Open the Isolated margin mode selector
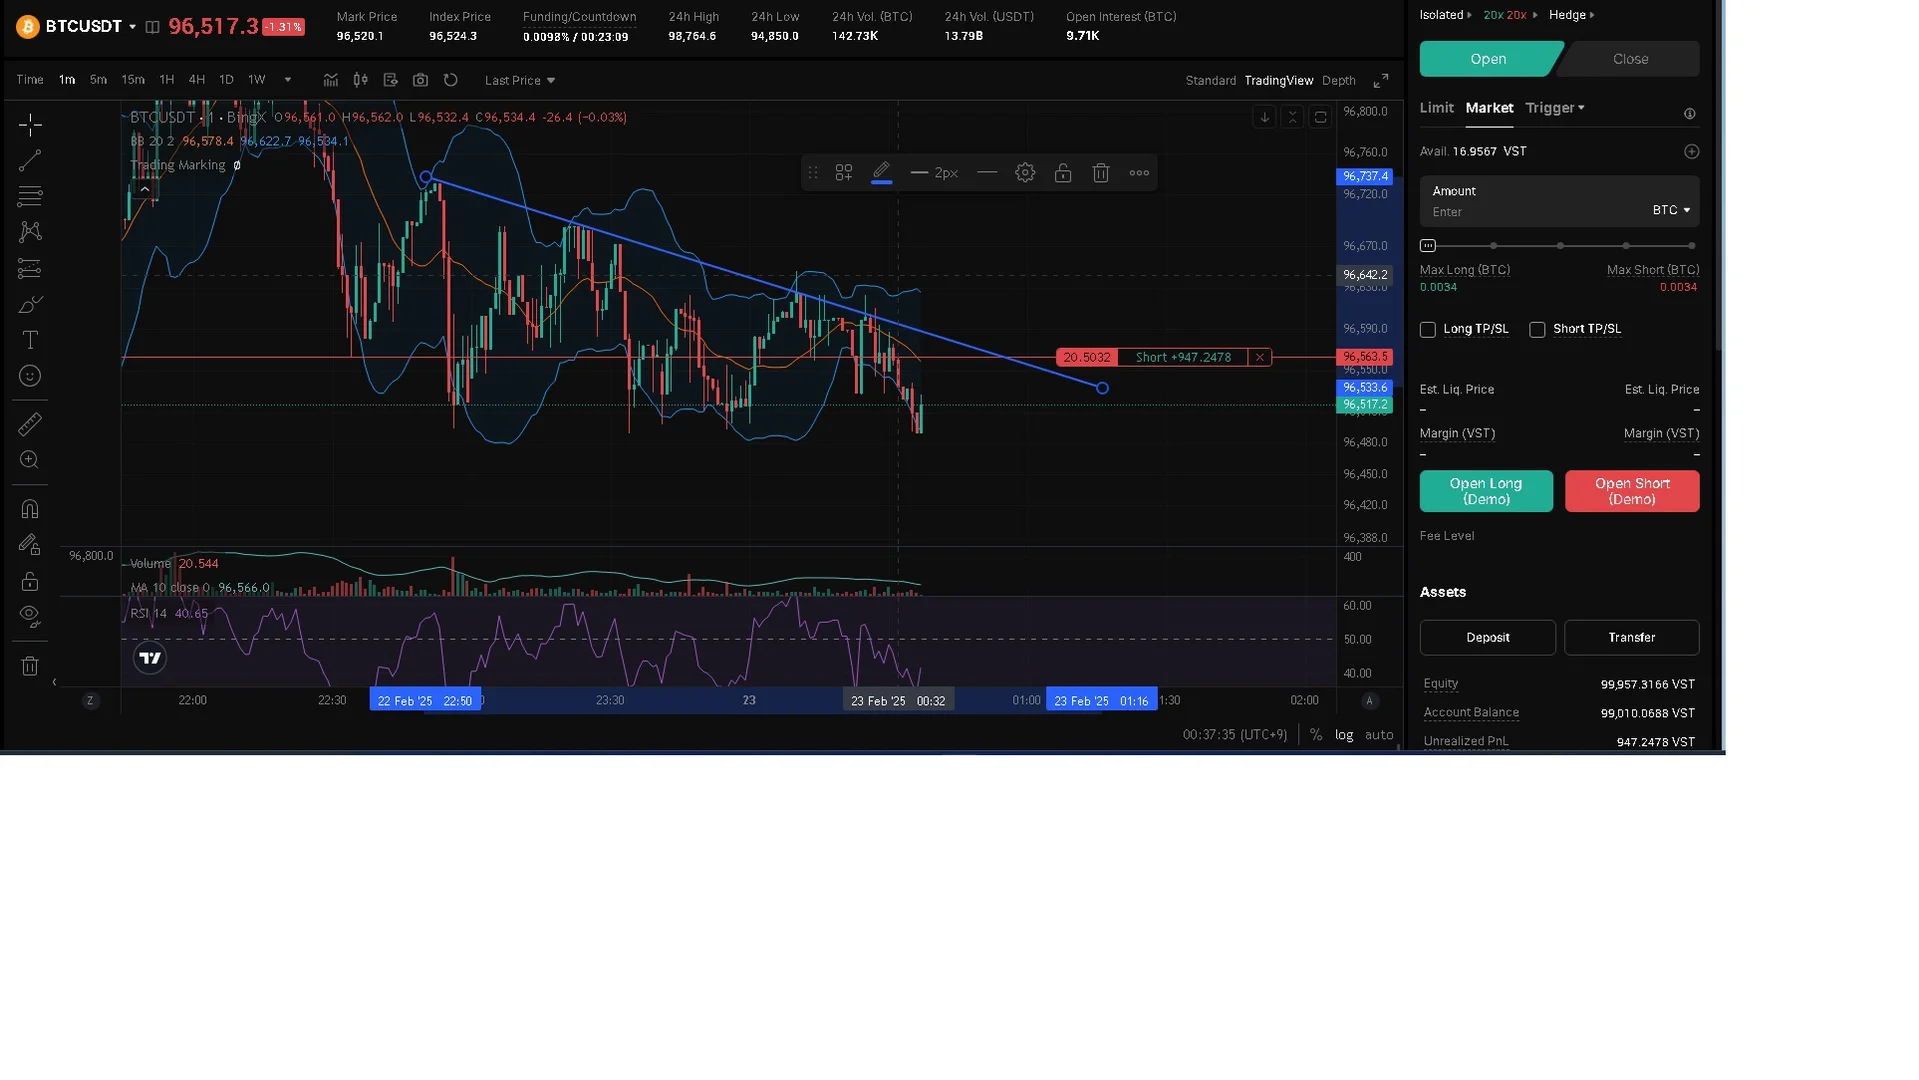The width and height of the screenshot is (1919, 1080). tap(1445, 15)
